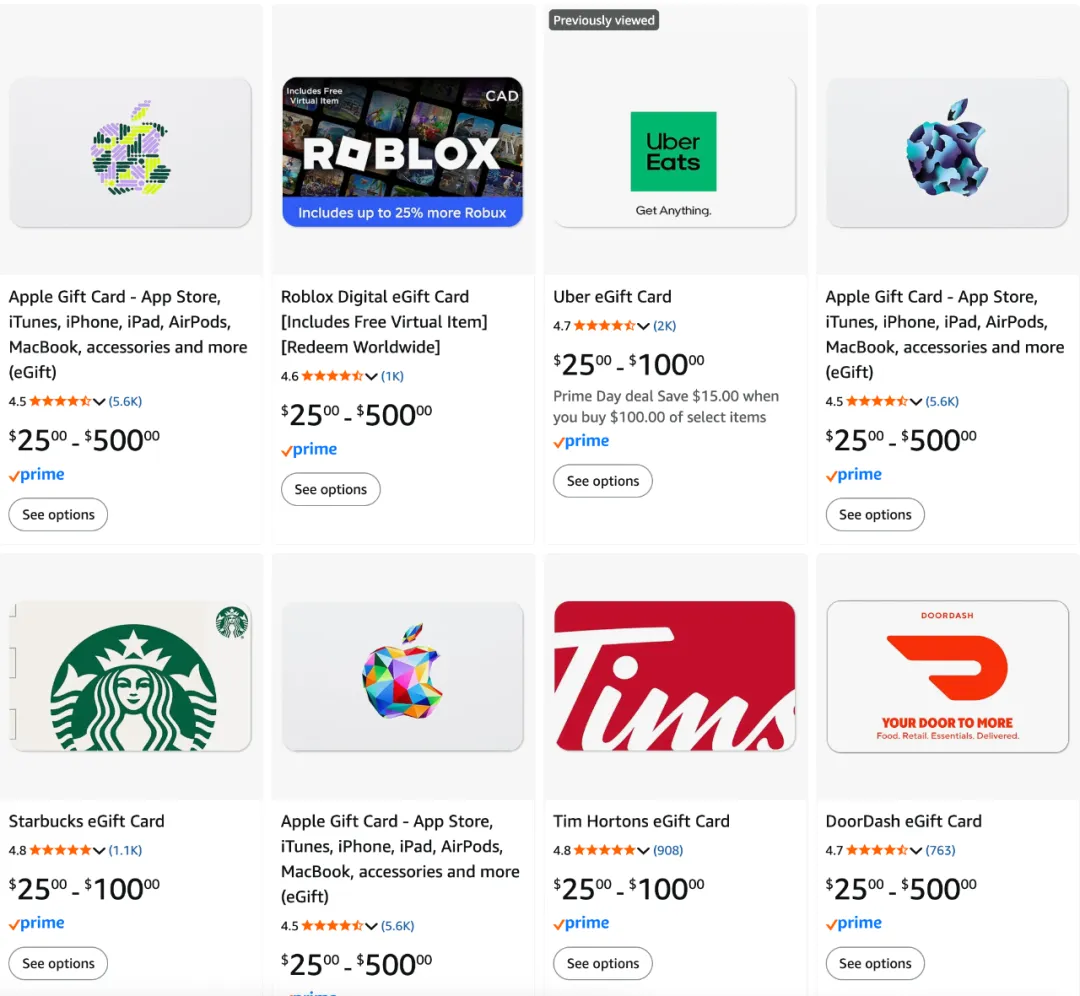Click See options under Starbucks eGift Card
The image size is (1080, 996).
[58, 964]
